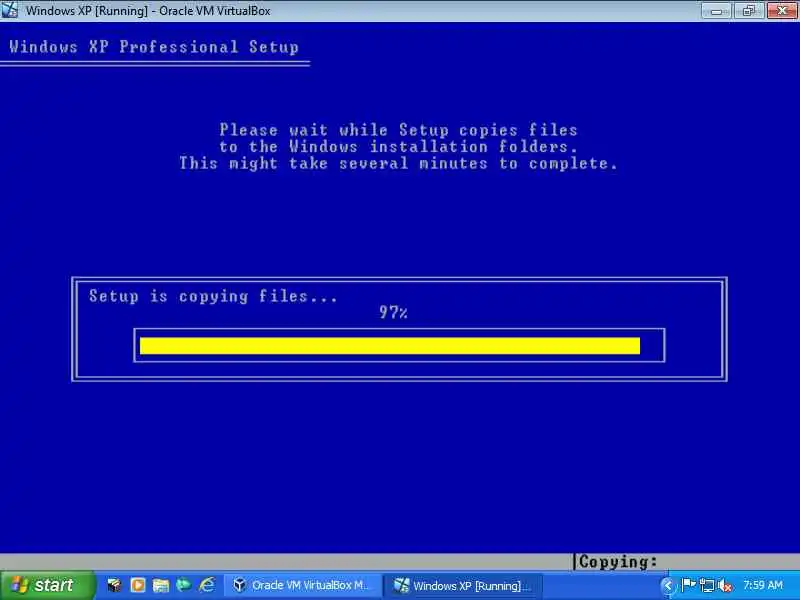Click the window title 'Windows XP [Running] - Oracle VM VirtualBox'
This screenshot has width=800, height=600.
click(x=148, y=11)
